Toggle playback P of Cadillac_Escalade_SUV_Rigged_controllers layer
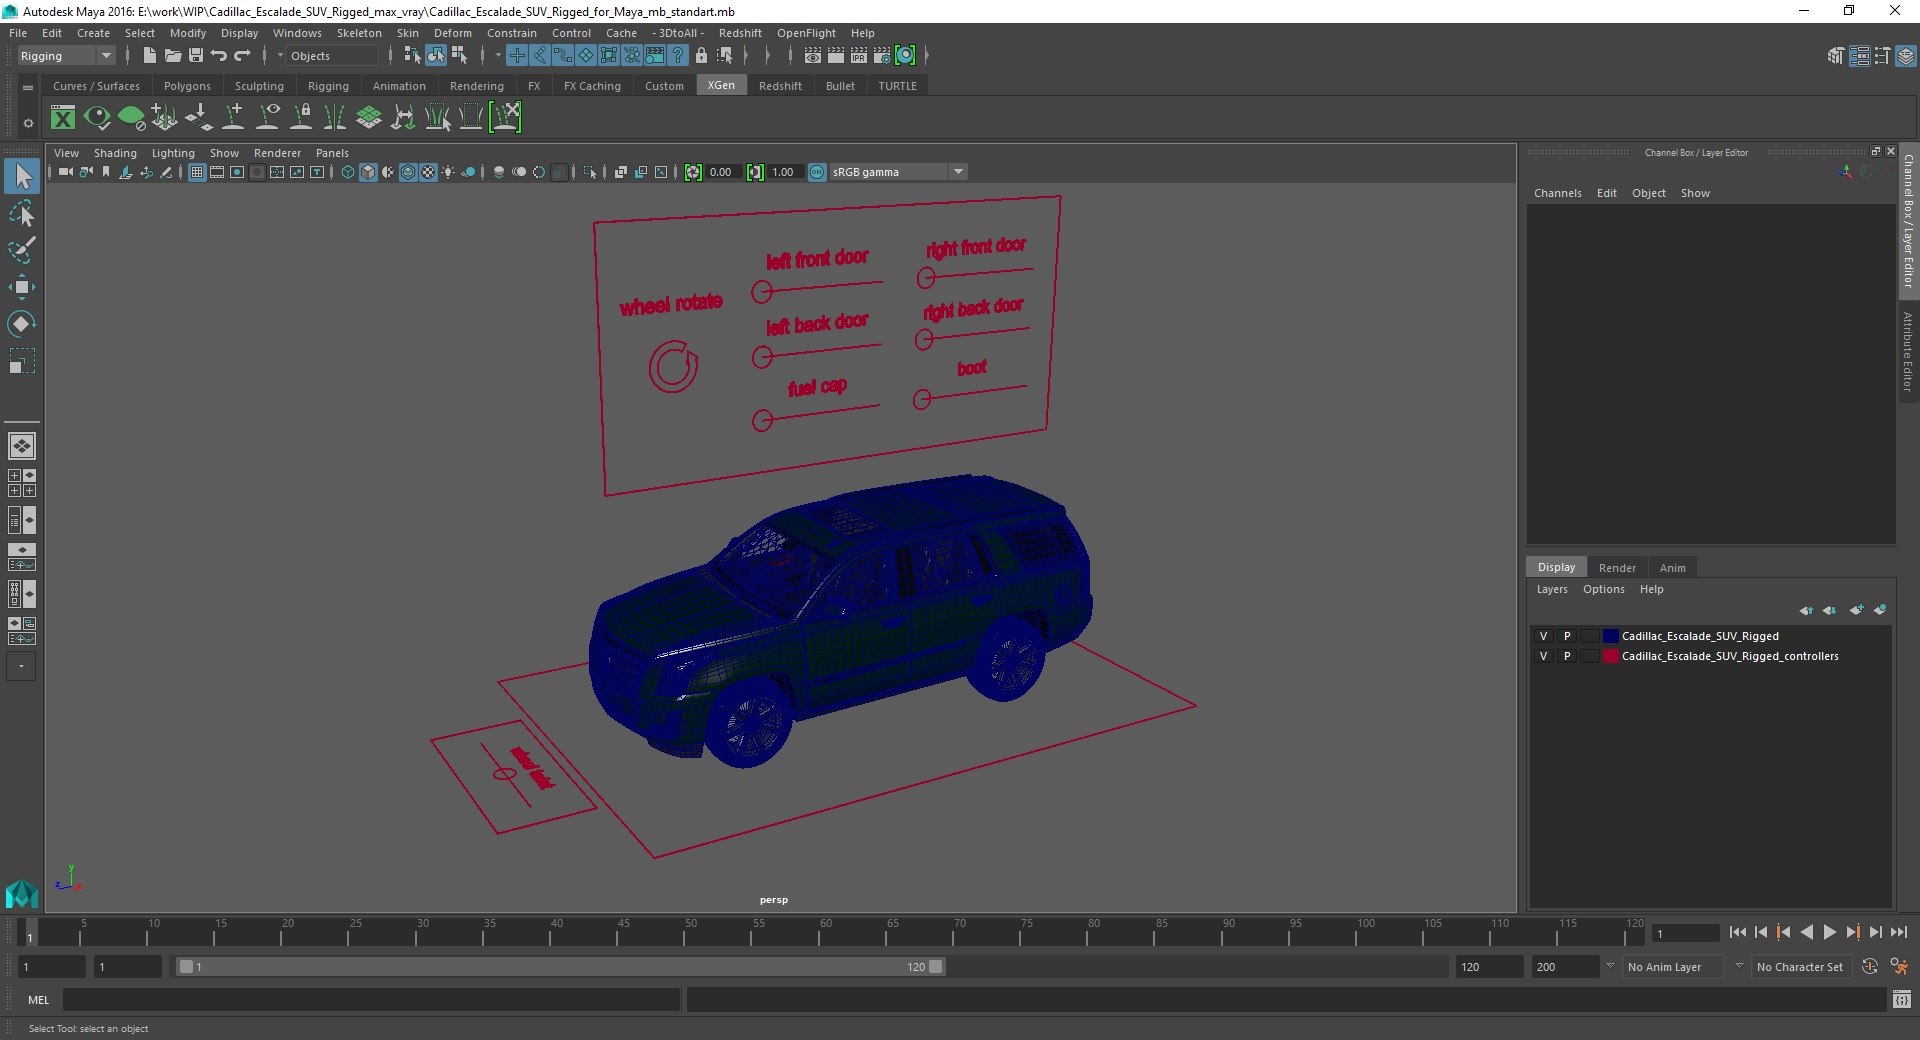The height and width of the screenshot is (1040, 1920). 1567,656
